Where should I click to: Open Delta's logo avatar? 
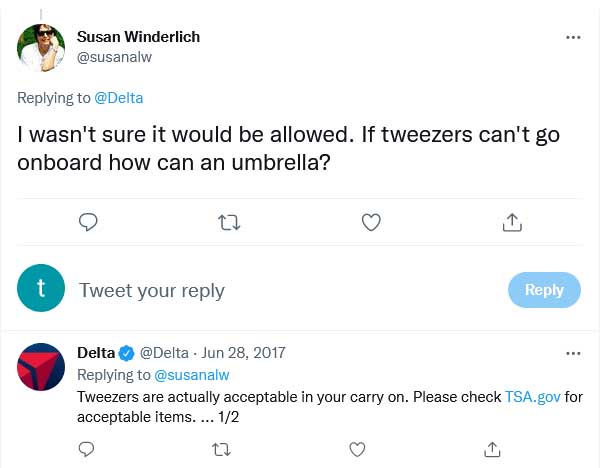(41, 367)
